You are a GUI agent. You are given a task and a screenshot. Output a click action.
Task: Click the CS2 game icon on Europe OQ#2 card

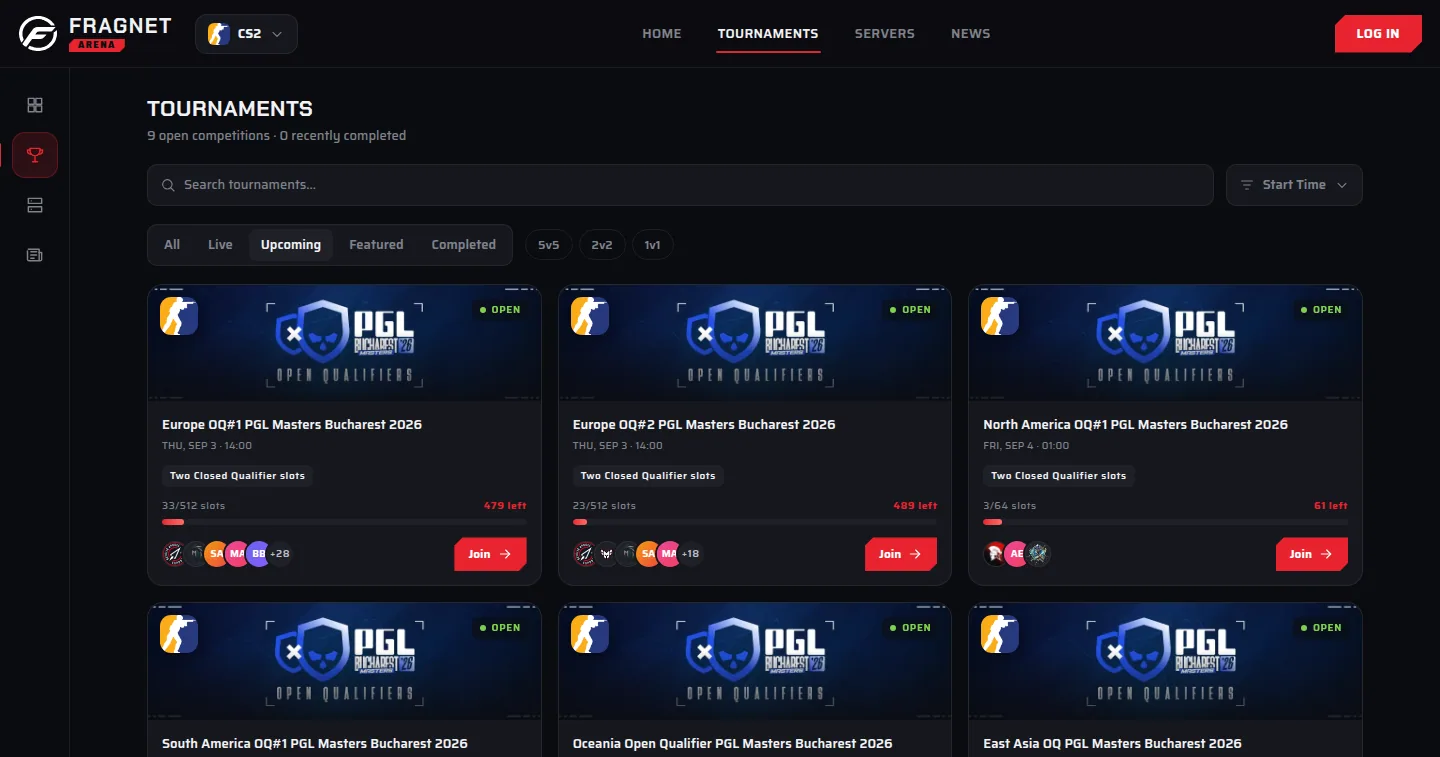(x=590, y=316)
